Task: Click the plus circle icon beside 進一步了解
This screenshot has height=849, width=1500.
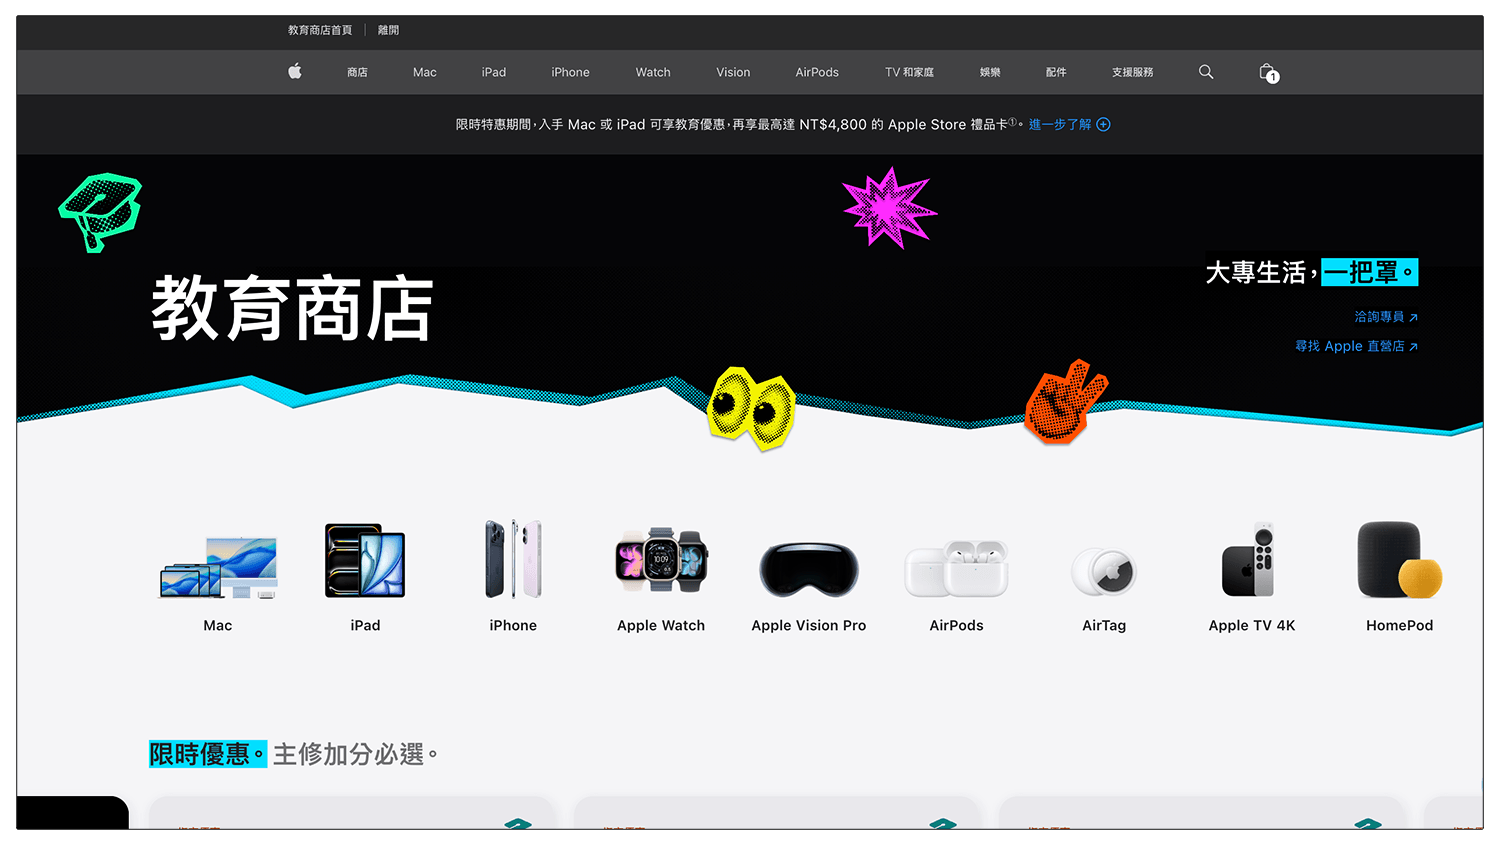Action: (1103, 125)
